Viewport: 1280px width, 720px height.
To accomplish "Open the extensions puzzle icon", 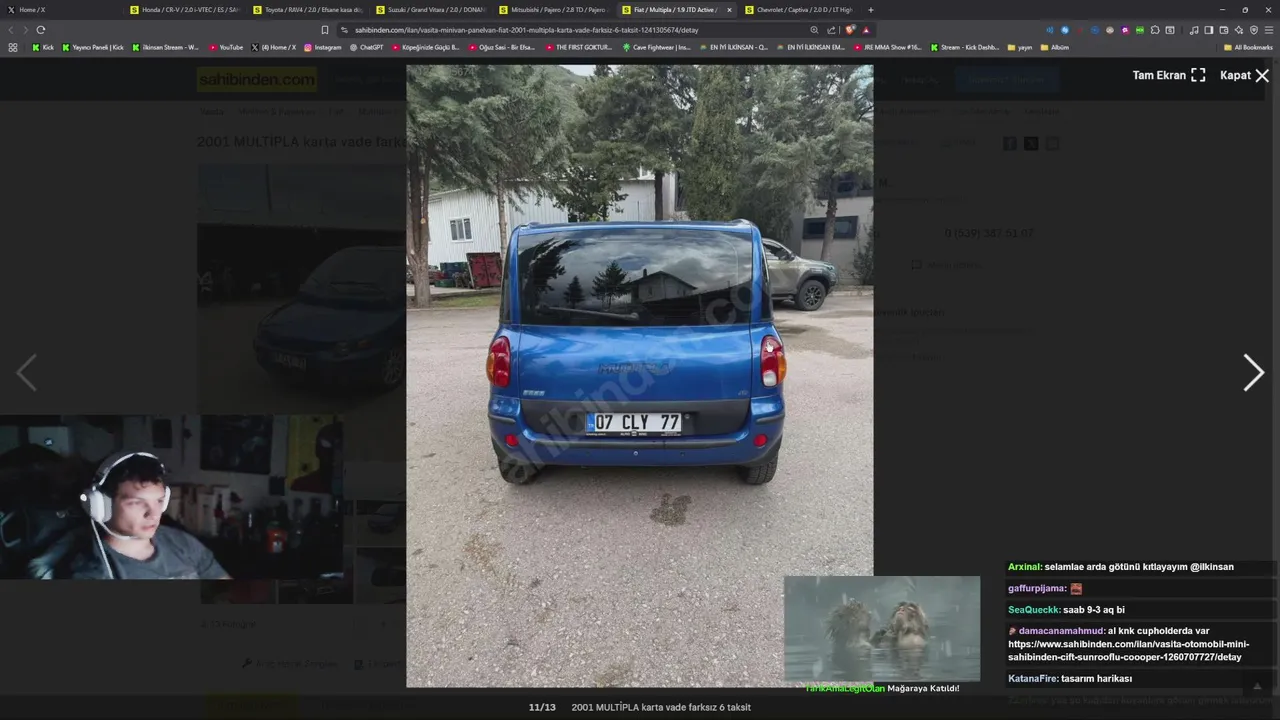I will [1155, 30].
